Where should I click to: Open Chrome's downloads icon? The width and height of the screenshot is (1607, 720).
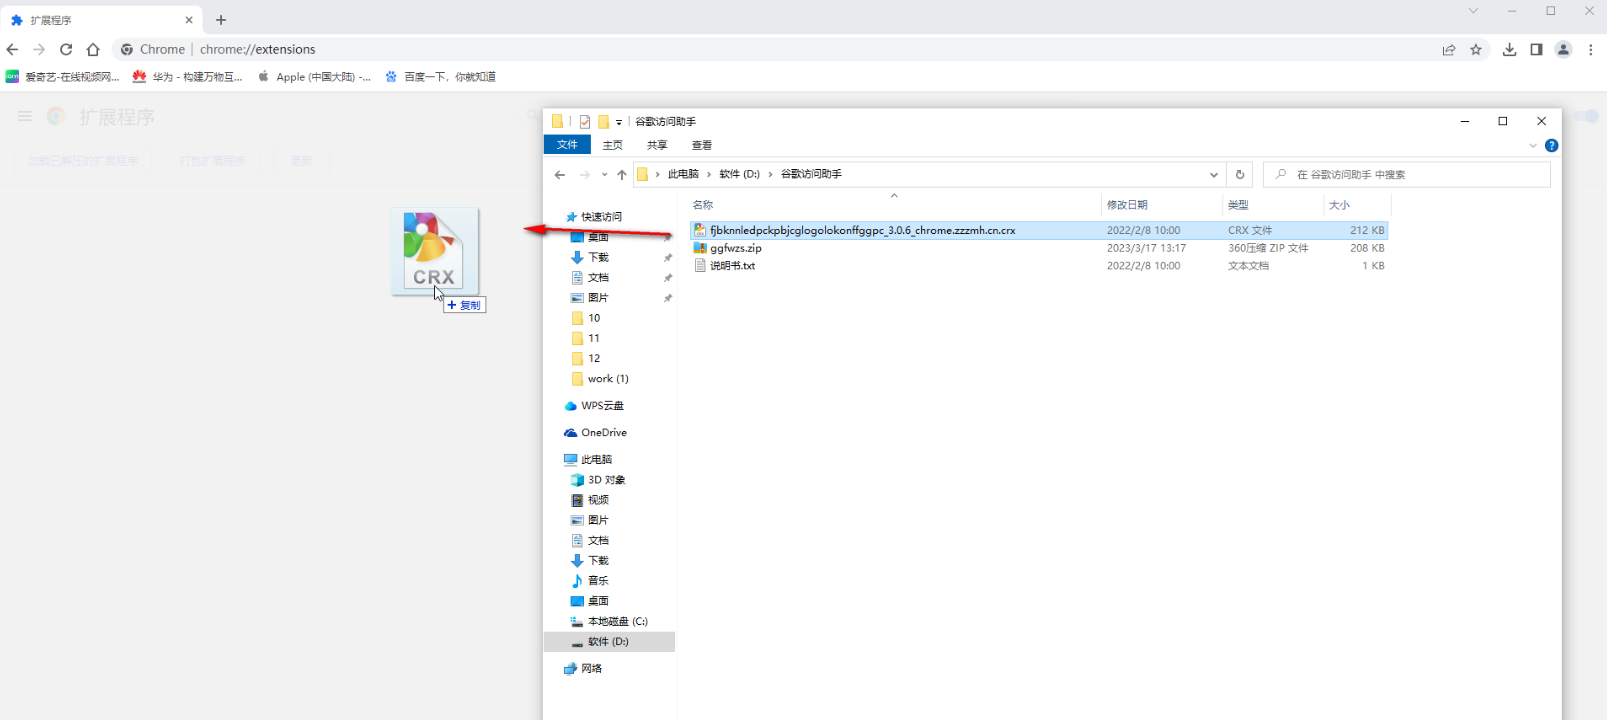tap(1509, 50)
